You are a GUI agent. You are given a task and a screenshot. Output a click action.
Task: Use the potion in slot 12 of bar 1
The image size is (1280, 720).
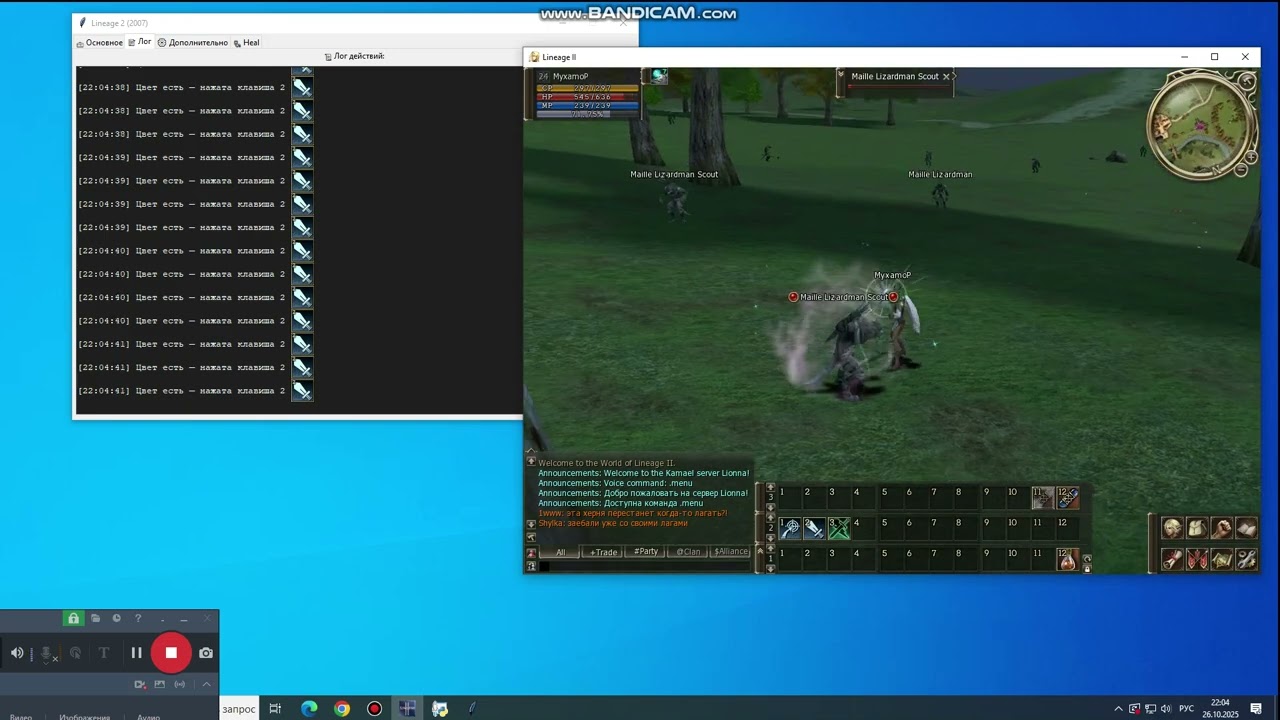coord(1068,559)
